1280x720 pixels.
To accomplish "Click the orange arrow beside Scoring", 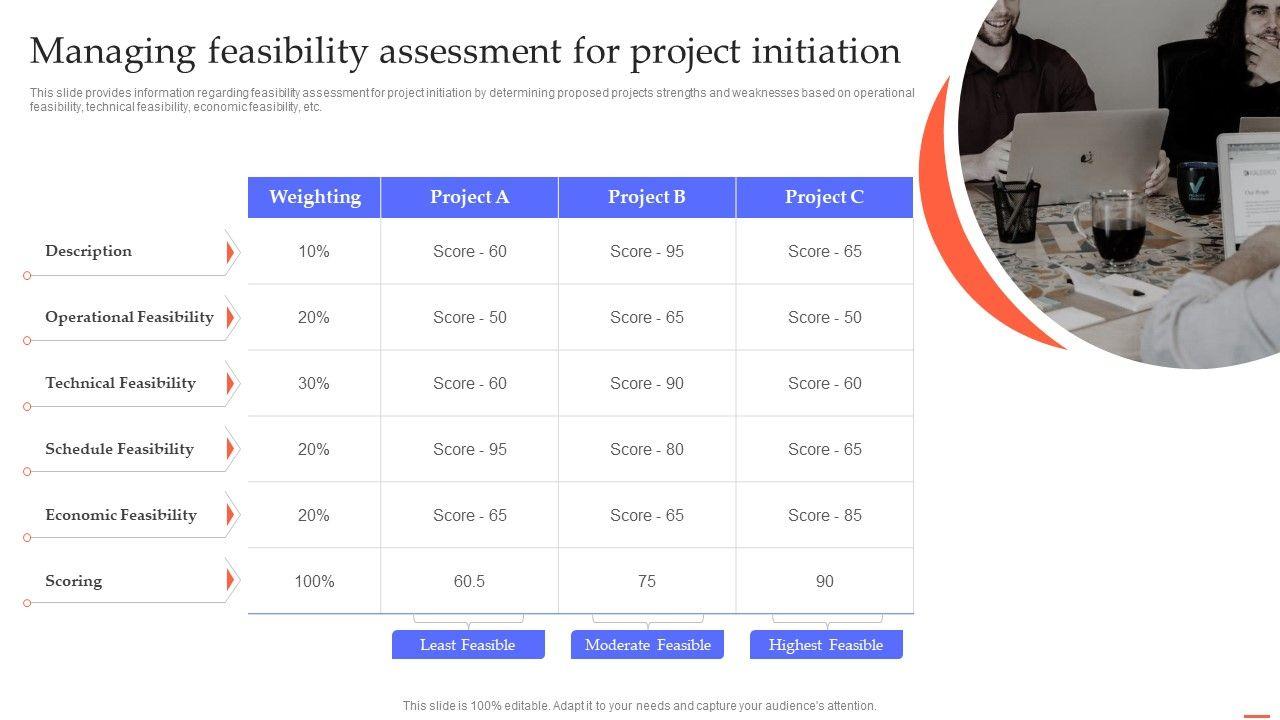I will point(230,581).
